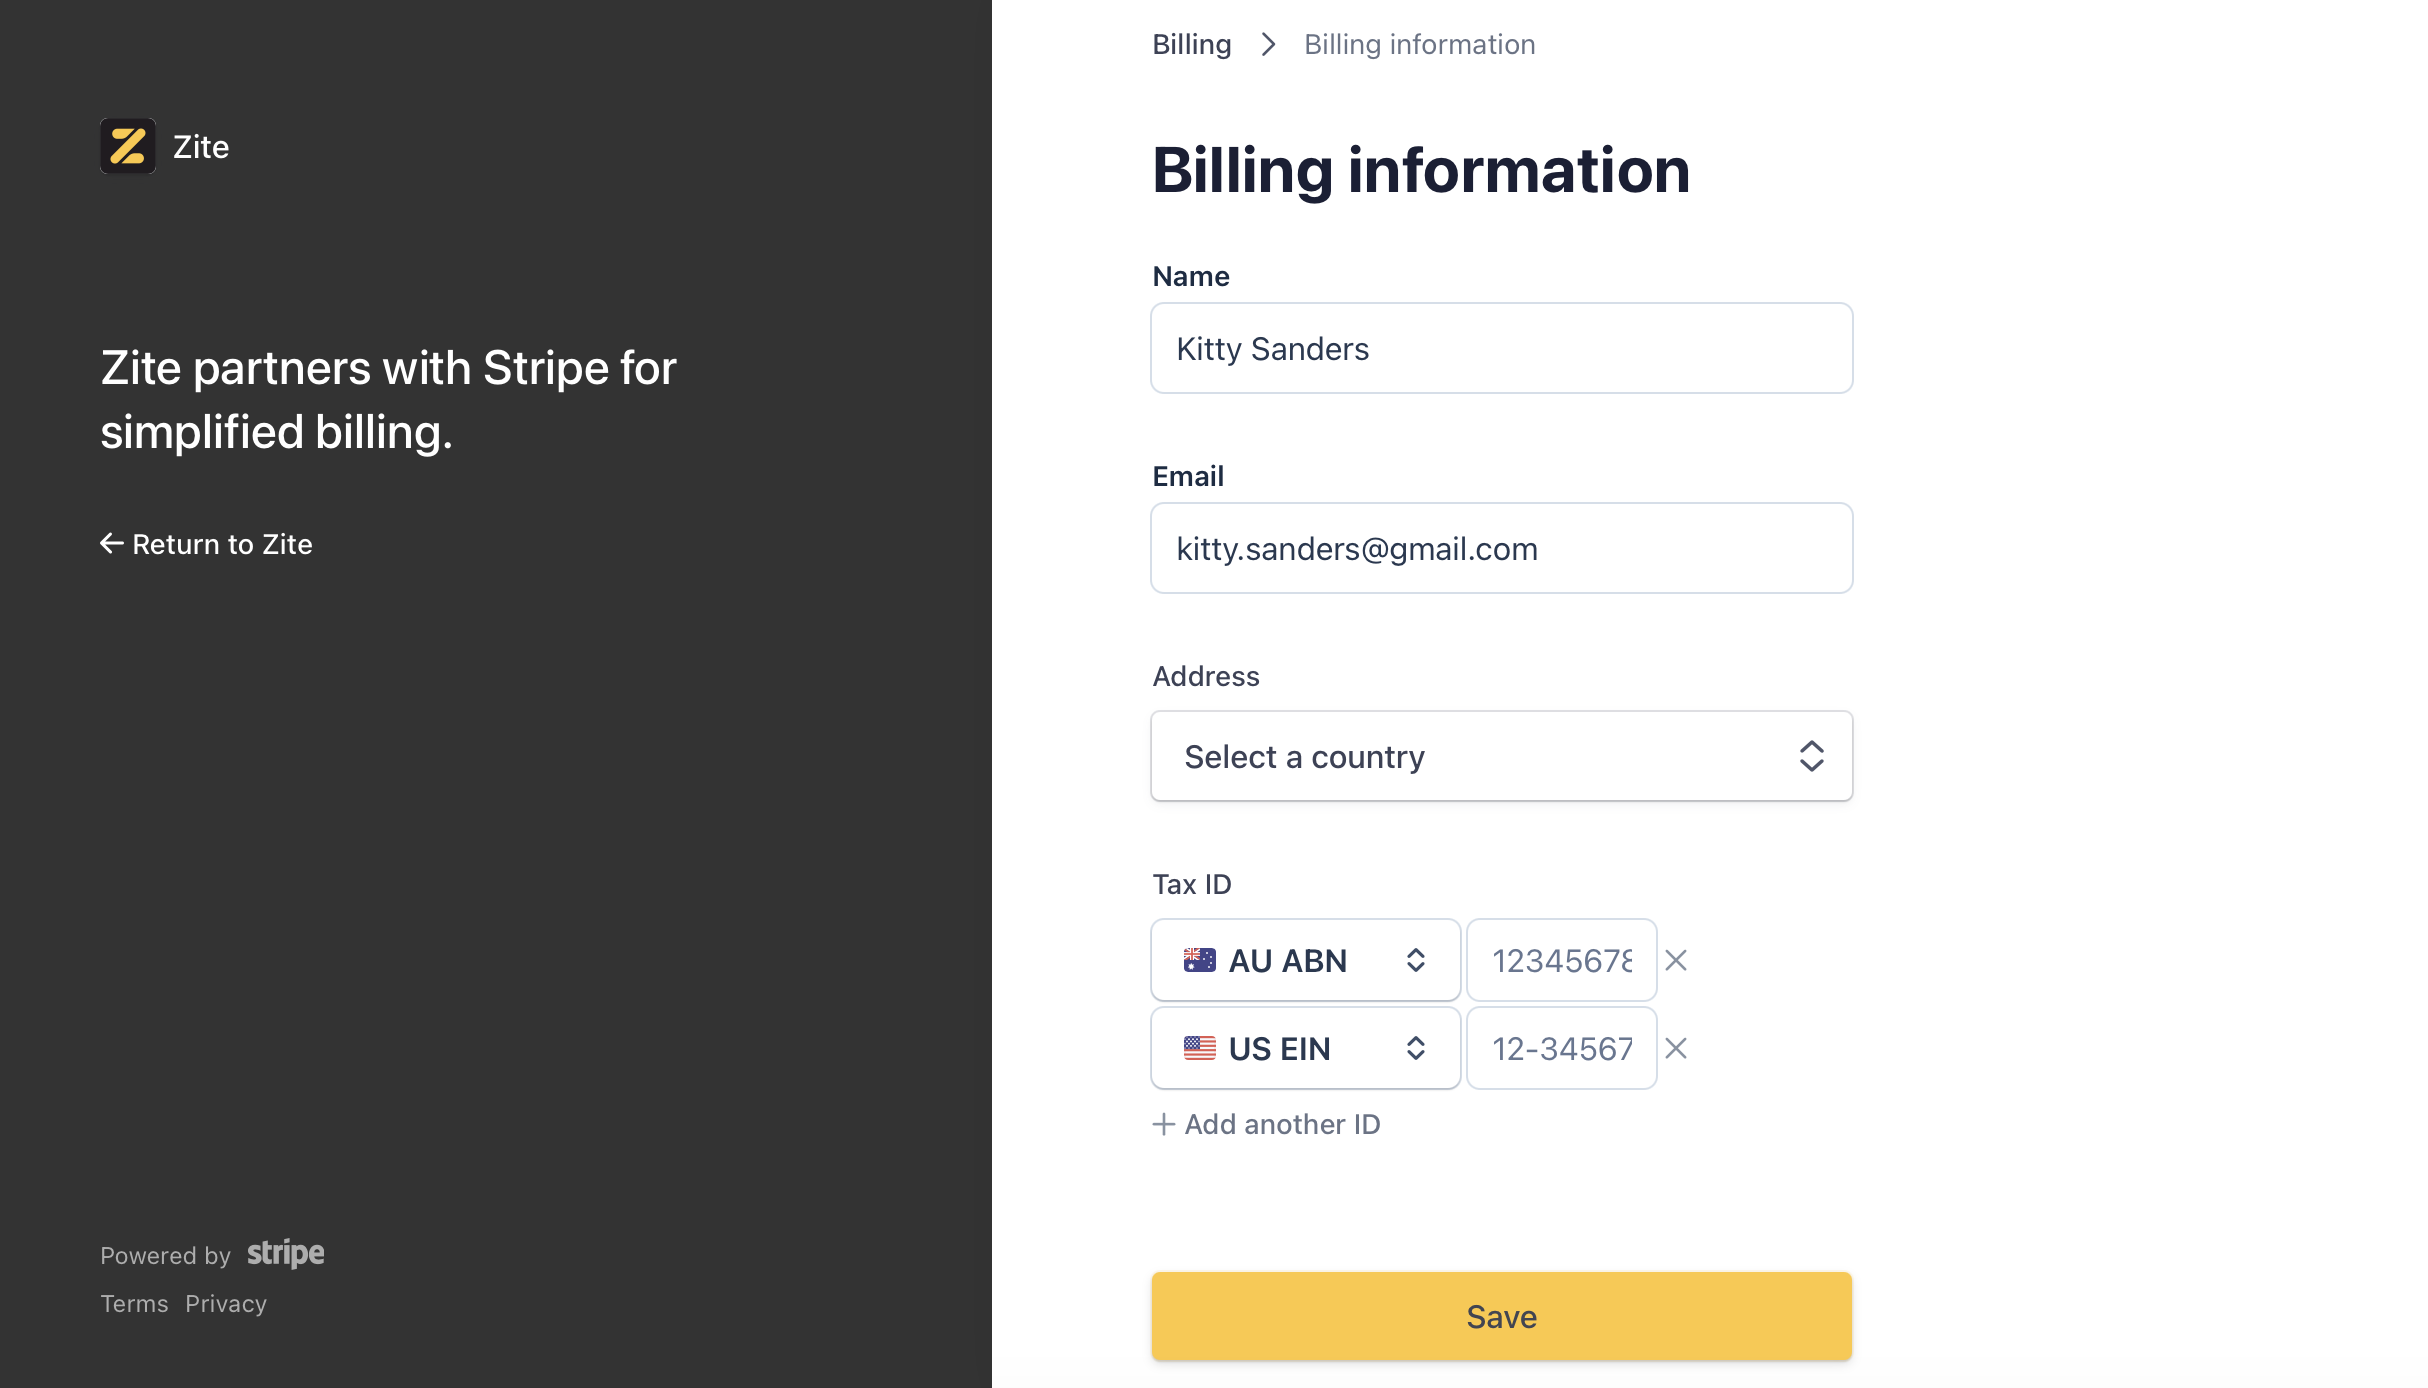Click the left arrow beside Return to Zite

click(x=112, y=543)
